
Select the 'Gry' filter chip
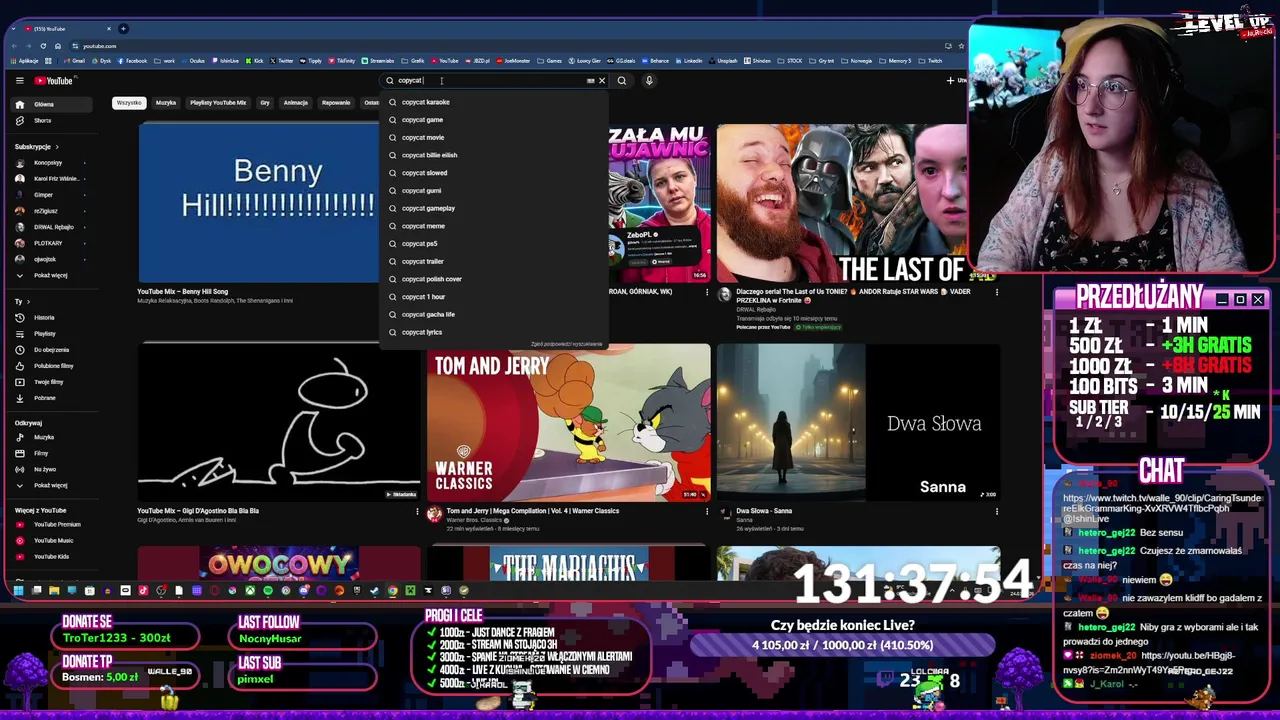tap(265, 103)
